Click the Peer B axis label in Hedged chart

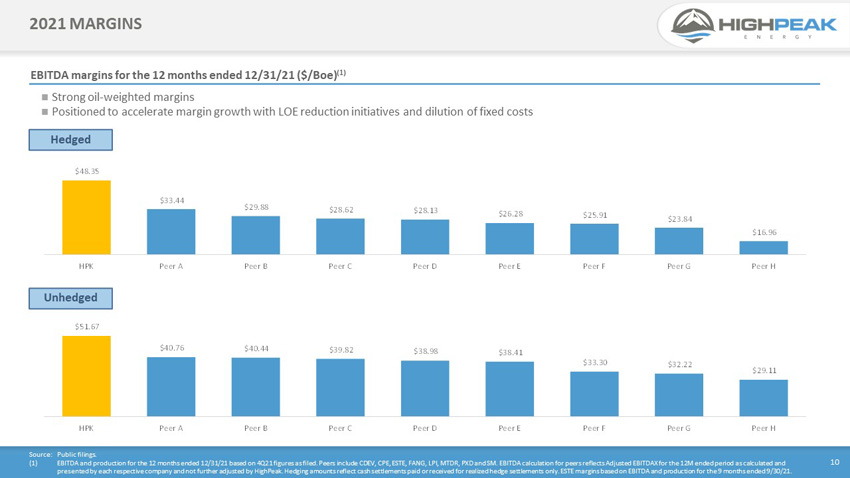coord(256,267)
